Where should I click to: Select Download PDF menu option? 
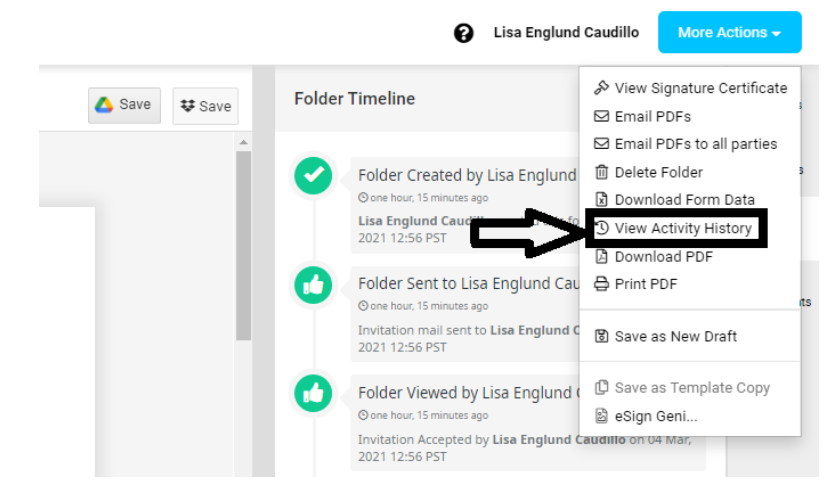(x=690, y=257)
